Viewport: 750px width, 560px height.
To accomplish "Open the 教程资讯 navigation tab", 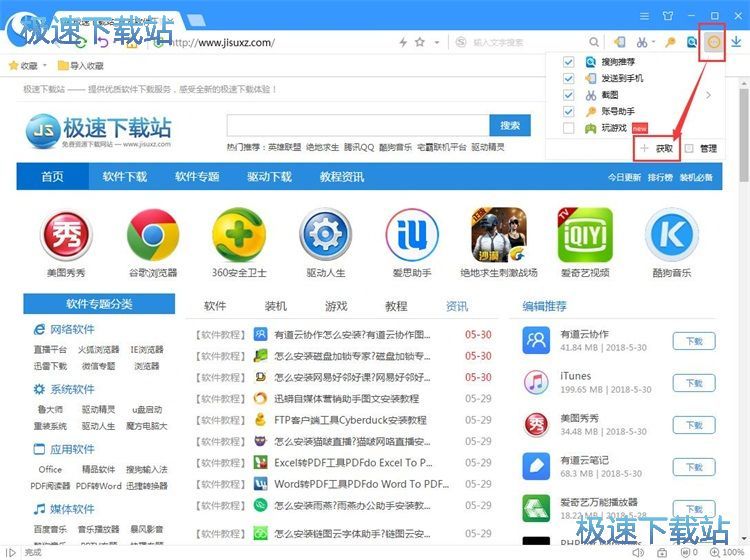I will [342, 176].
